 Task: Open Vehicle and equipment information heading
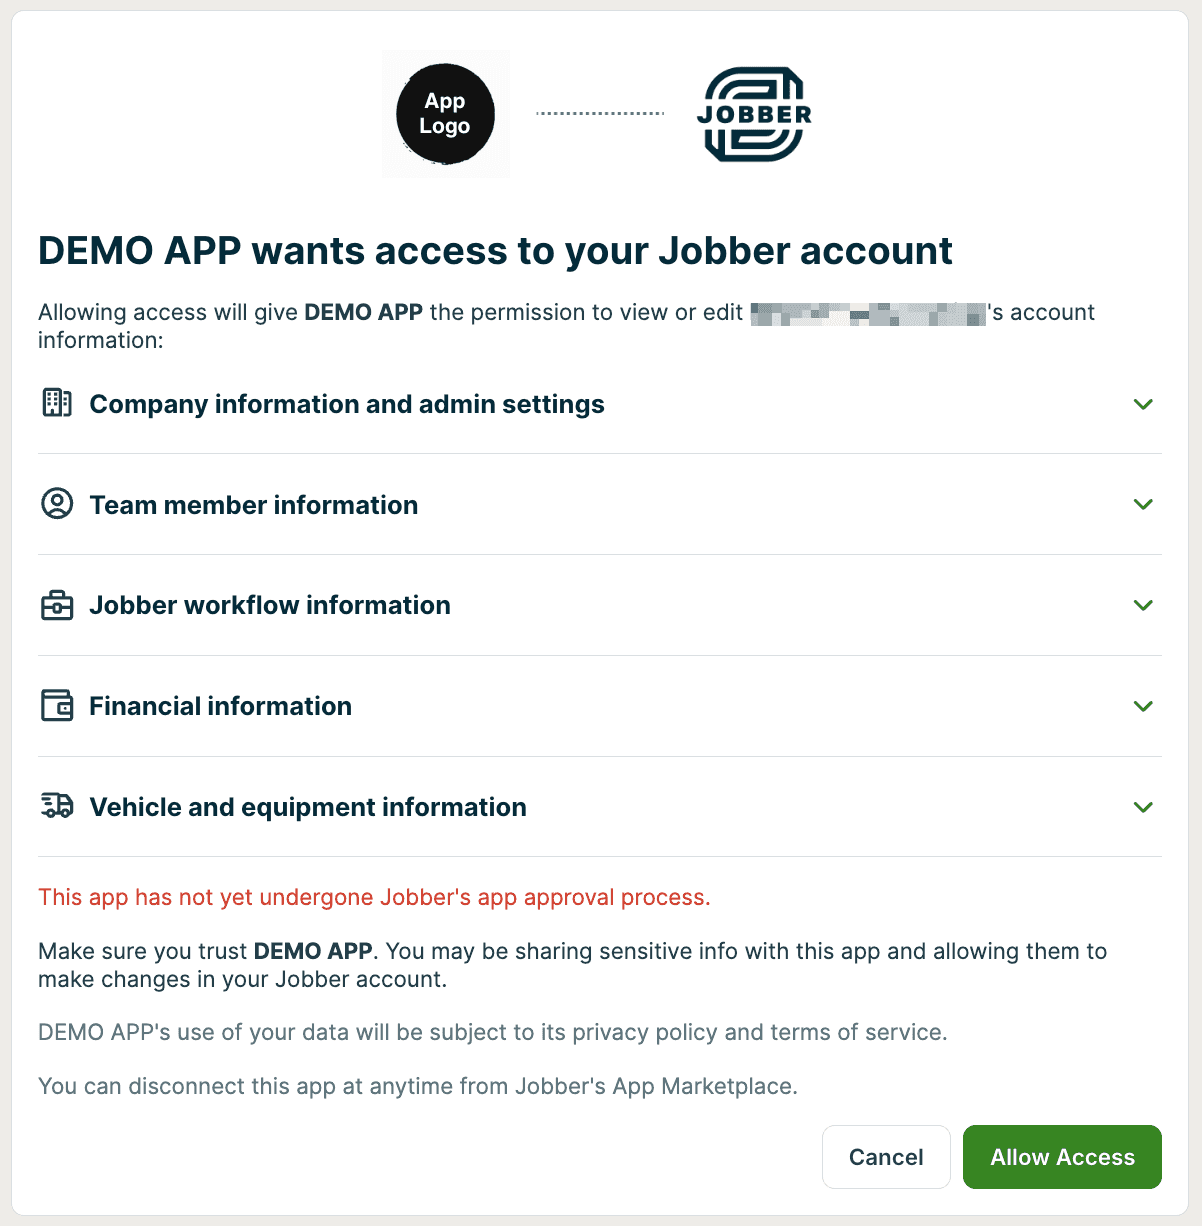tap(307, 807)
